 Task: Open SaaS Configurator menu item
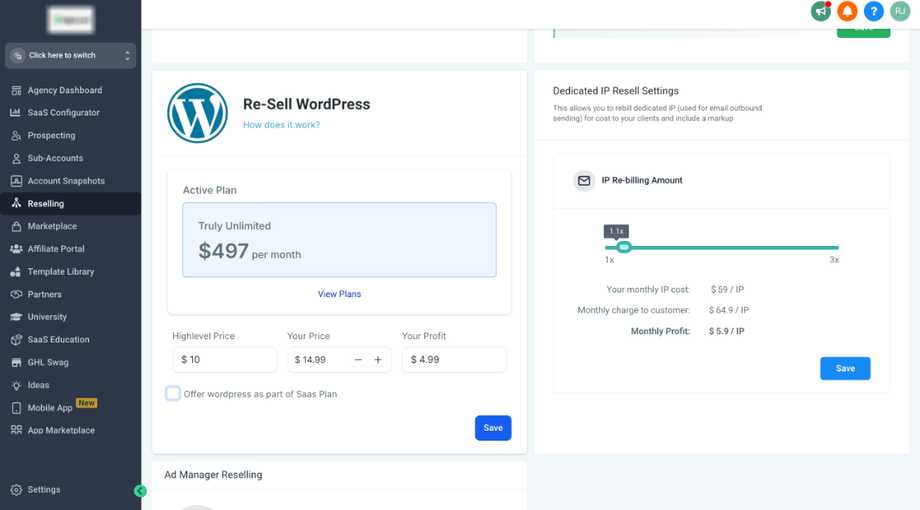coord(63,113)
